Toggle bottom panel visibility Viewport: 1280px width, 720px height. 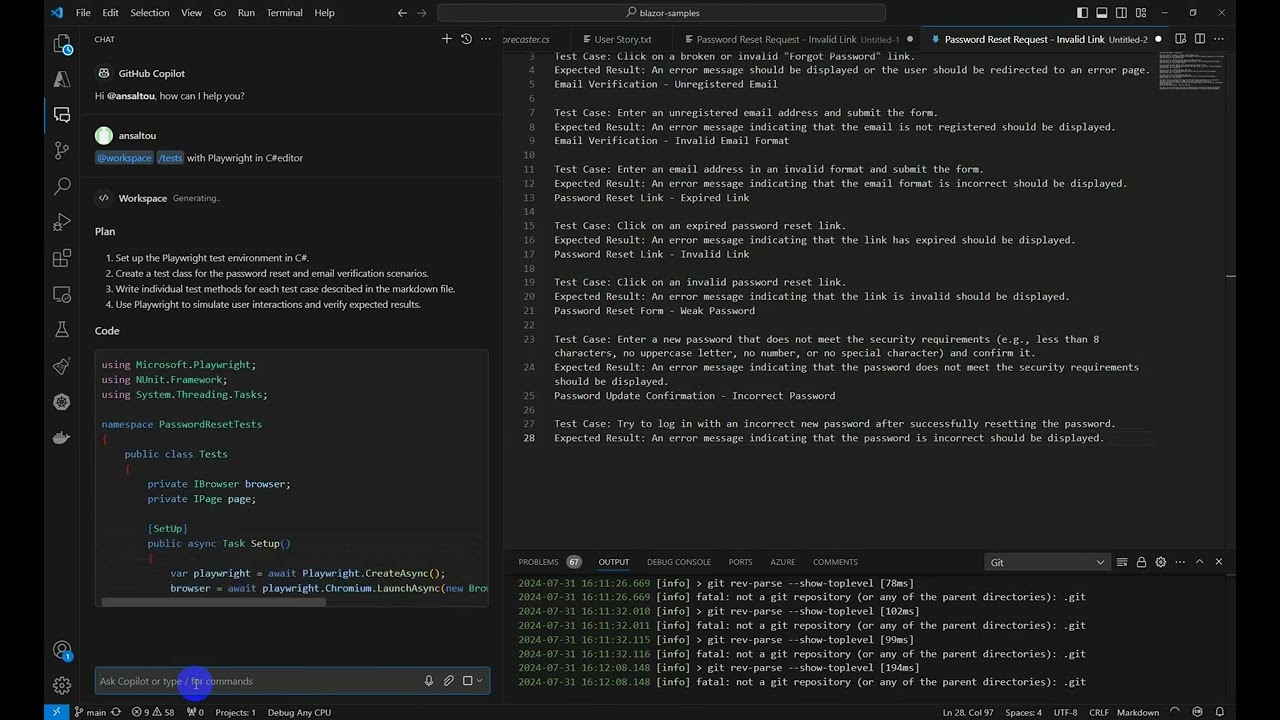coord(1102,13)
